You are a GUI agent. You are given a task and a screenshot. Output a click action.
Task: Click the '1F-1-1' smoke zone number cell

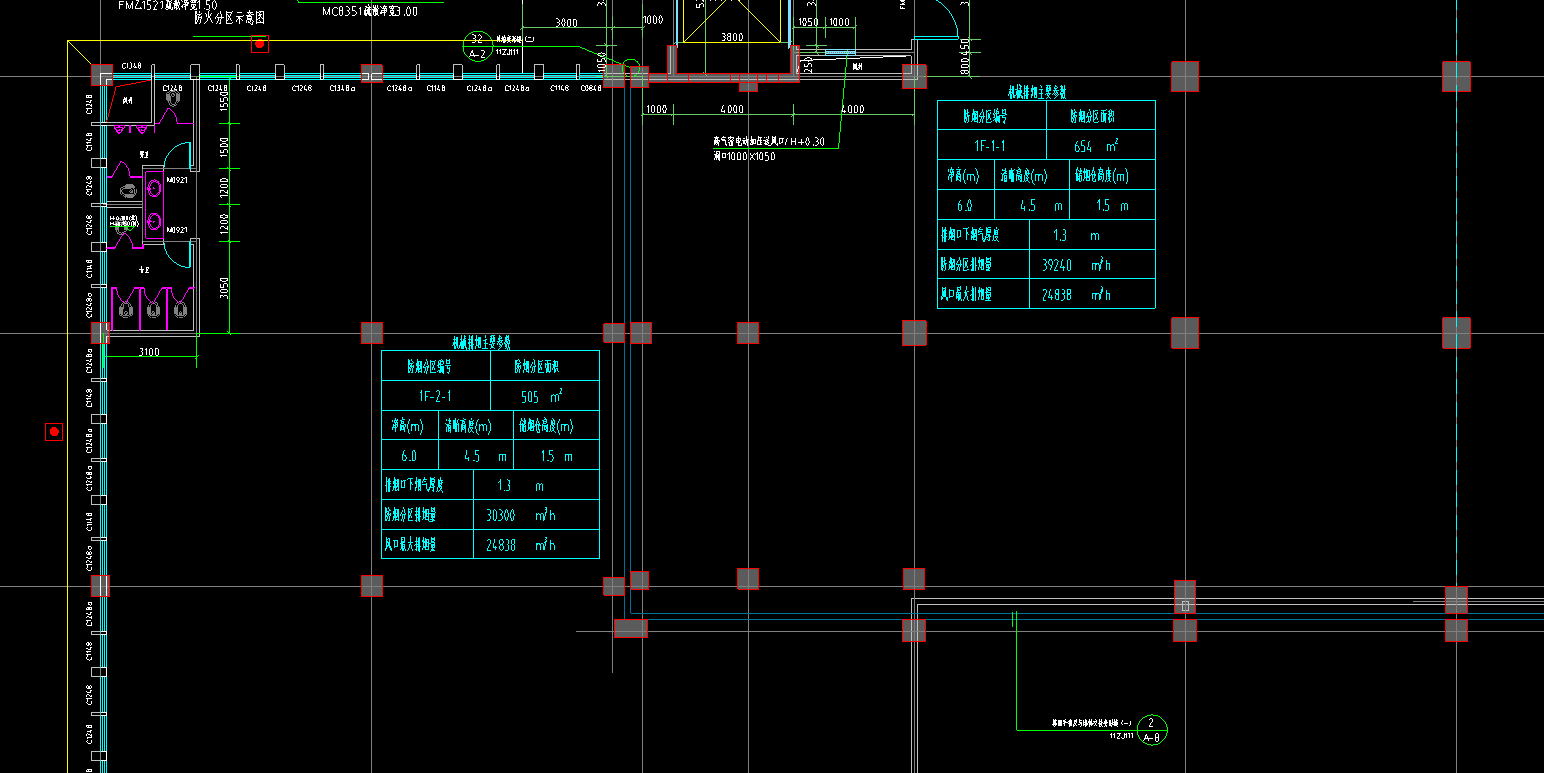point(991,146)
